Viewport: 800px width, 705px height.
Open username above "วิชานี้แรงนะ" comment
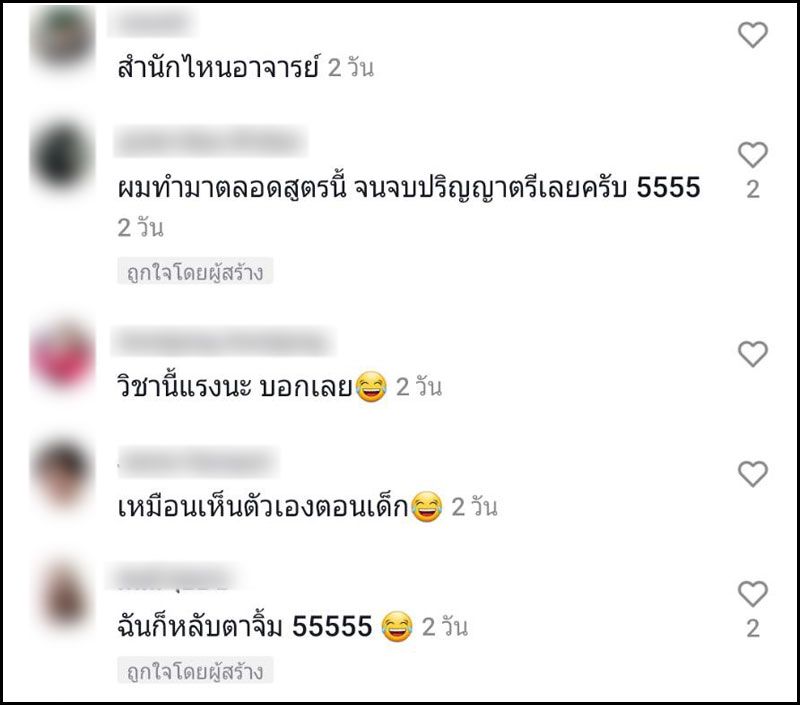(x=222, y=341)
